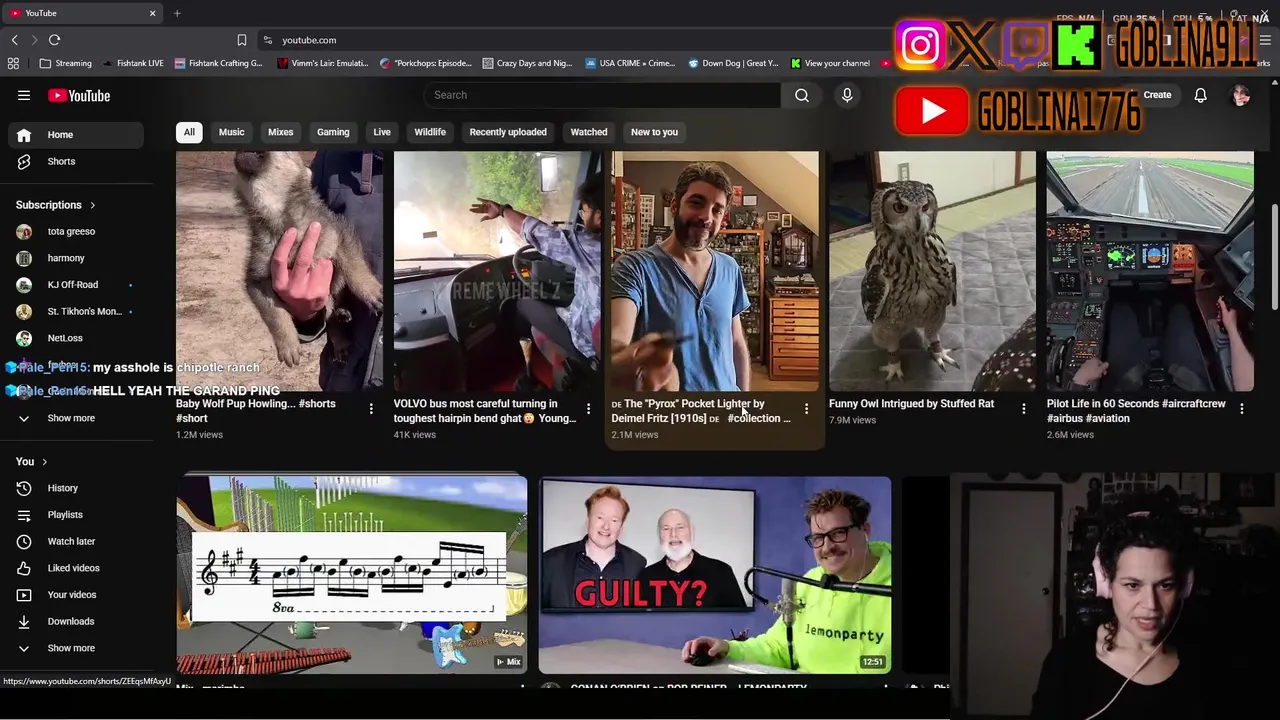Image resolution: width=1280 pixels, height=720 pixels.
Task: Open Watch later in the sidebar
Action: click(x=76, y=541)
